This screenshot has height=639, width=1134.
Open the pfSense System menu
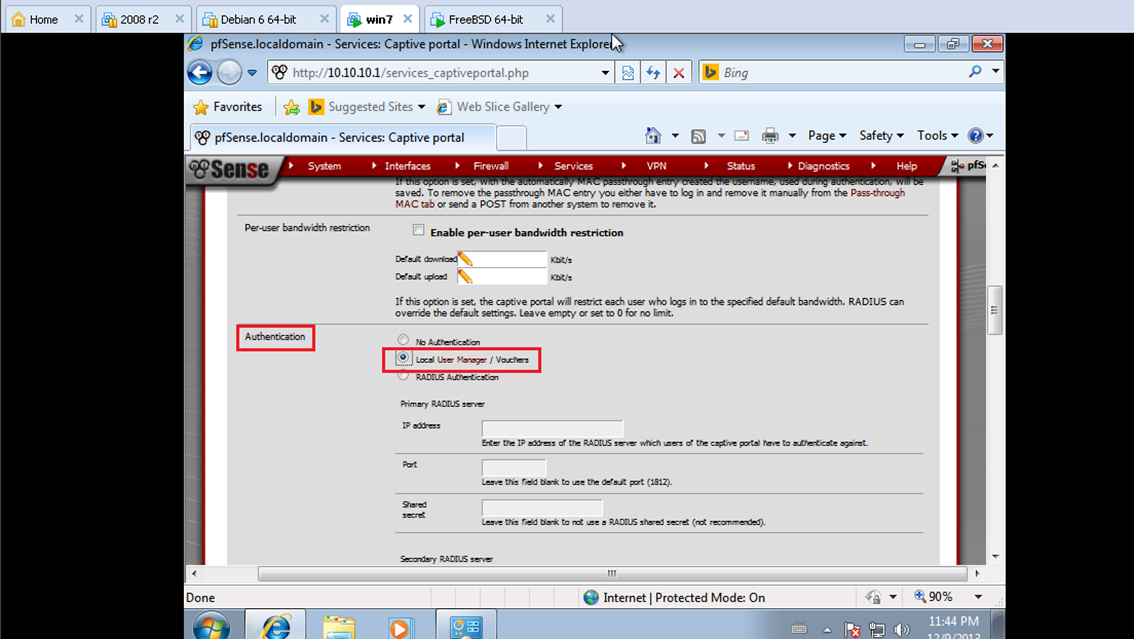pyautogui.click(x=324, y=166)
